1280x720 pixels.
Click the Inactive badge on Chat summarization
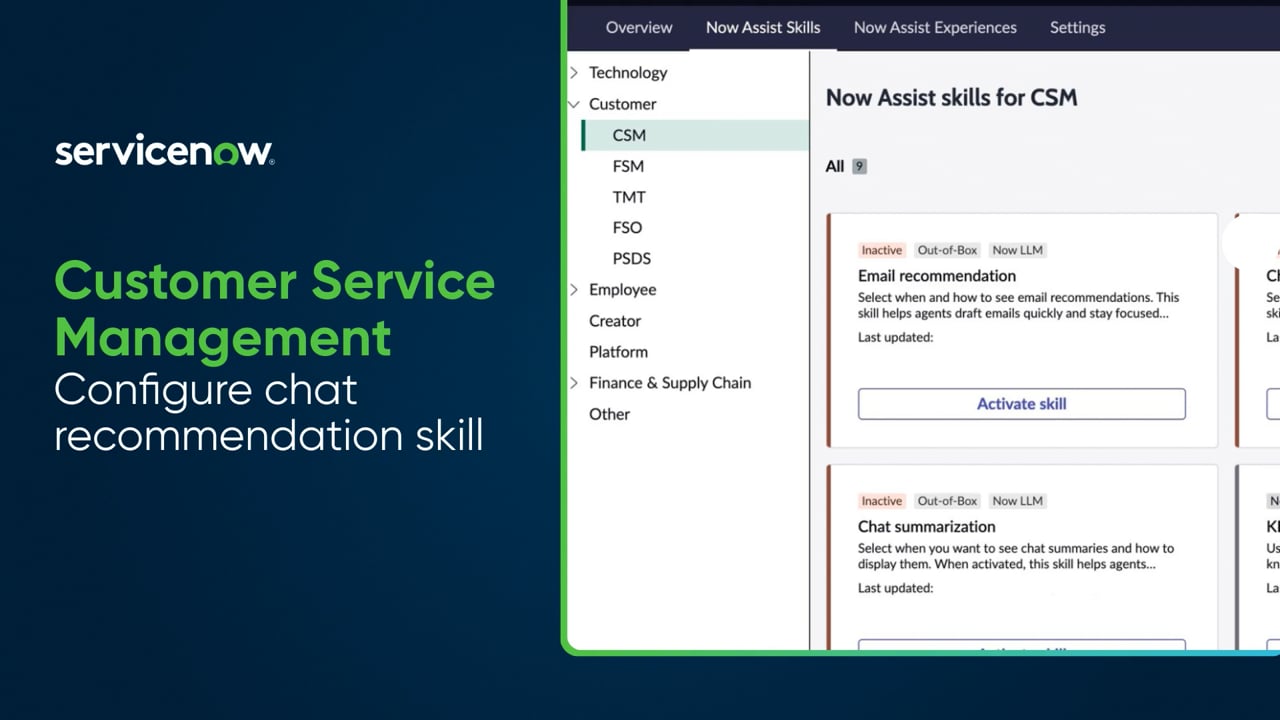[881, 500]
